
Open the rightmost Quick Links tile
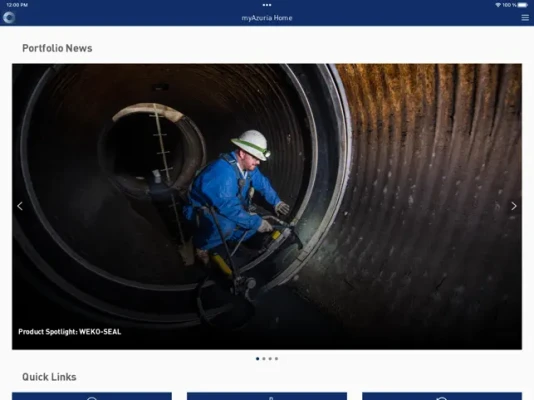point(442,396)
